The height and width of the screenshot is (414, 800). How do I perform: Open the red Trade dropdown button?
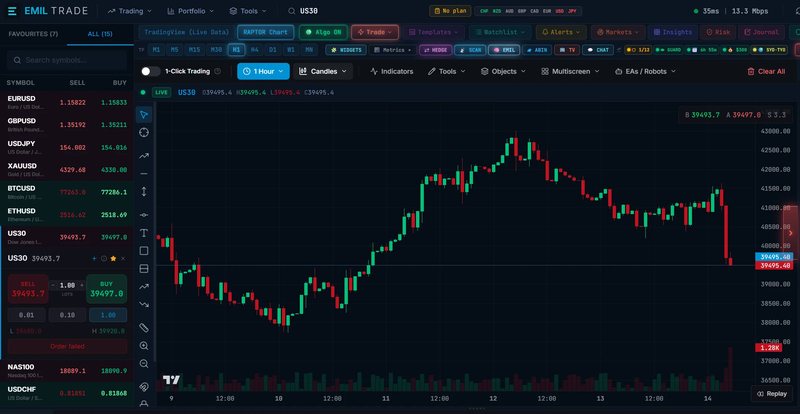374,32
